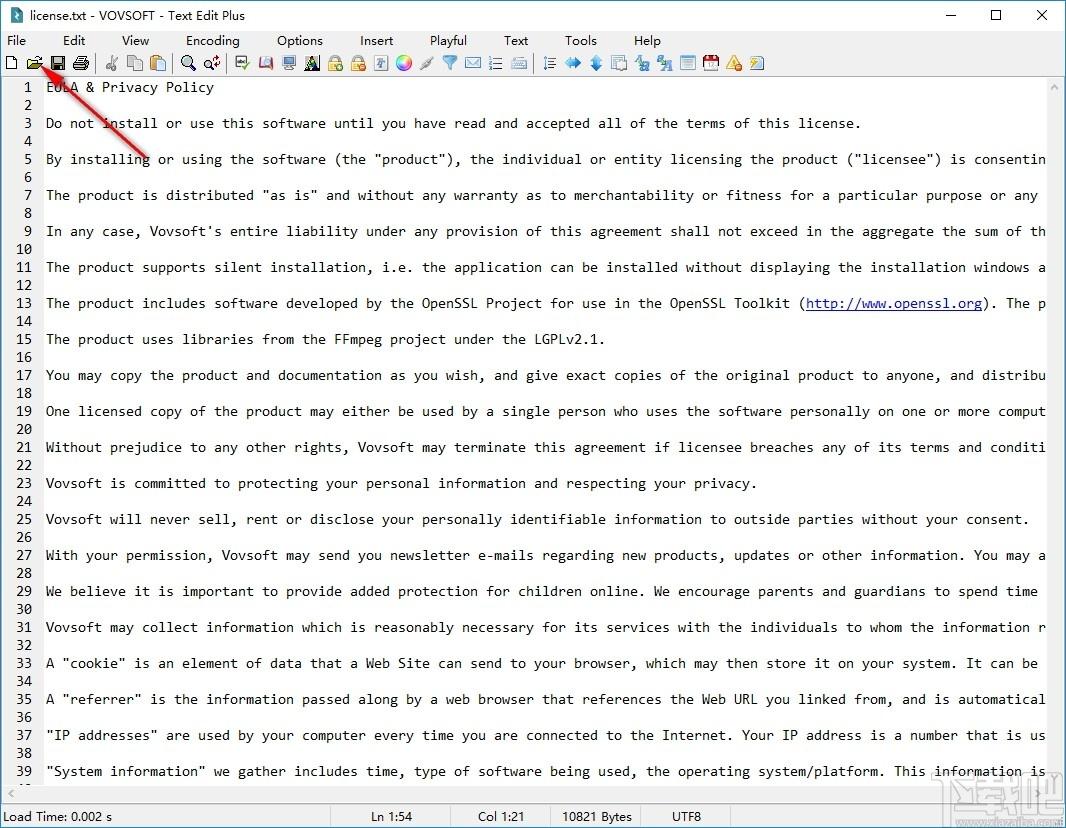The image size is (1066, 828).
Task: Click the picture with green checkmark icon
Action: [243, 63]
